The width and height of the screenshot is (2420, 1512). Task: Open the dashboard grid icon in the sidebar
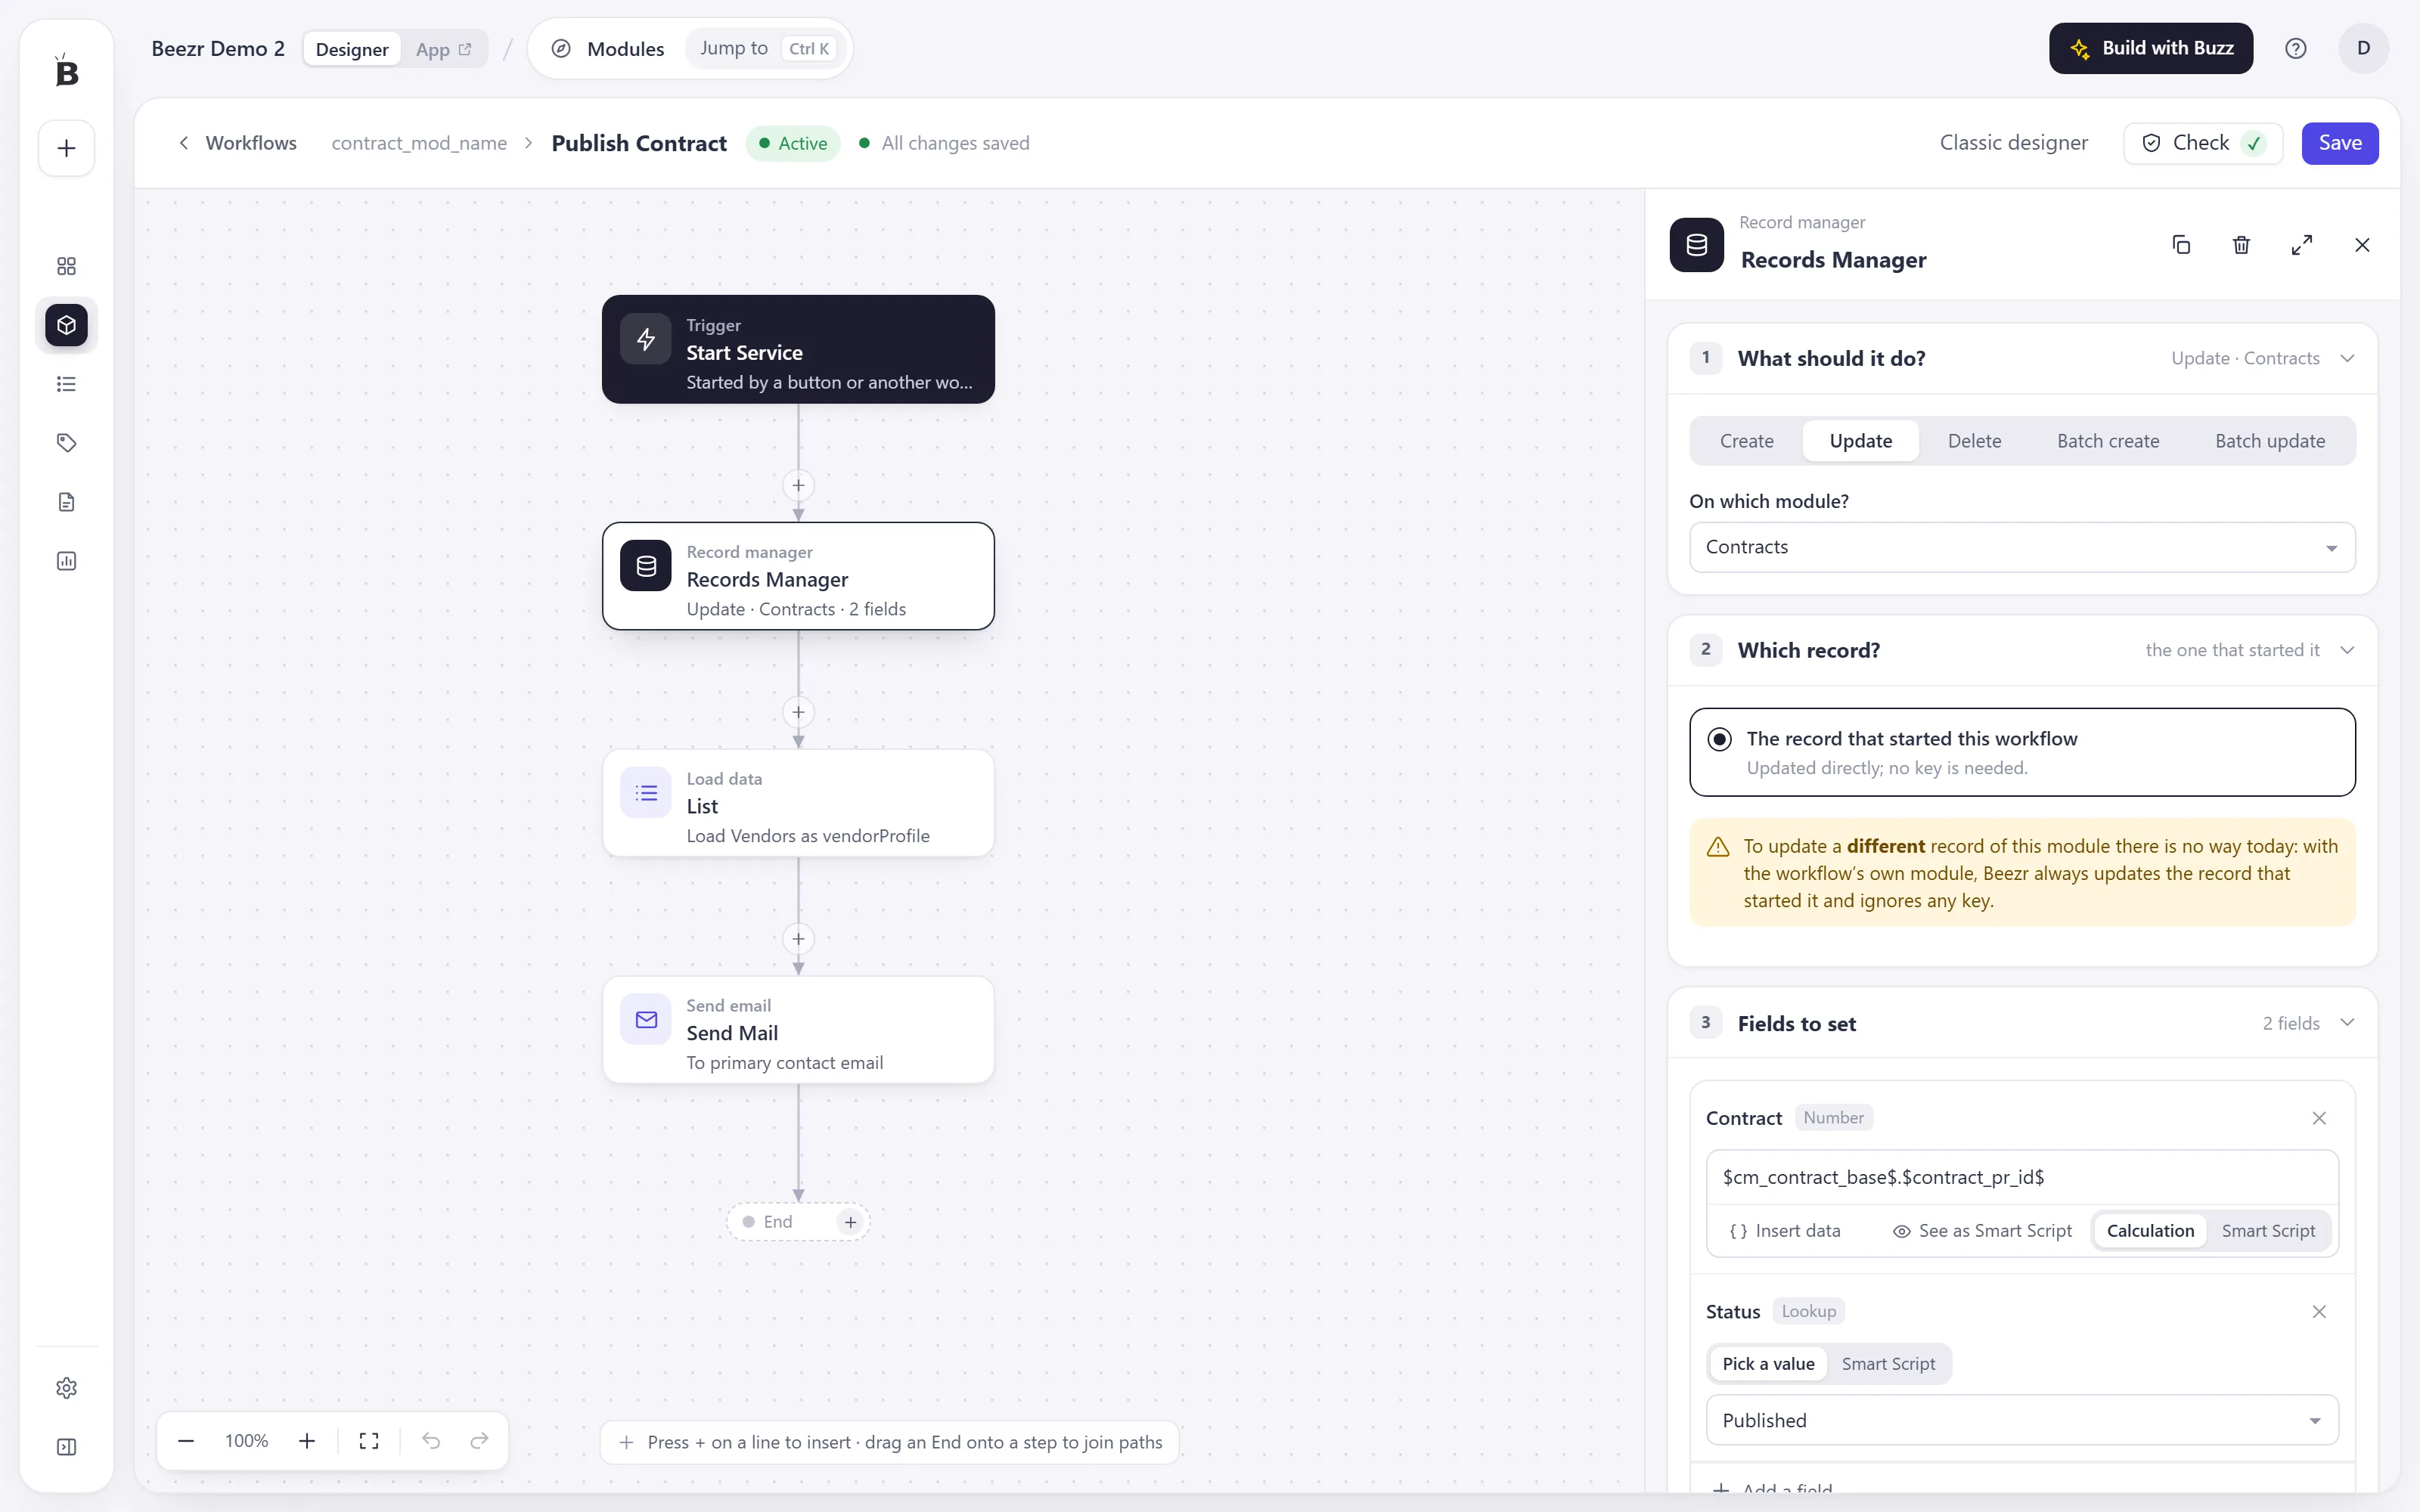[66, 266]
